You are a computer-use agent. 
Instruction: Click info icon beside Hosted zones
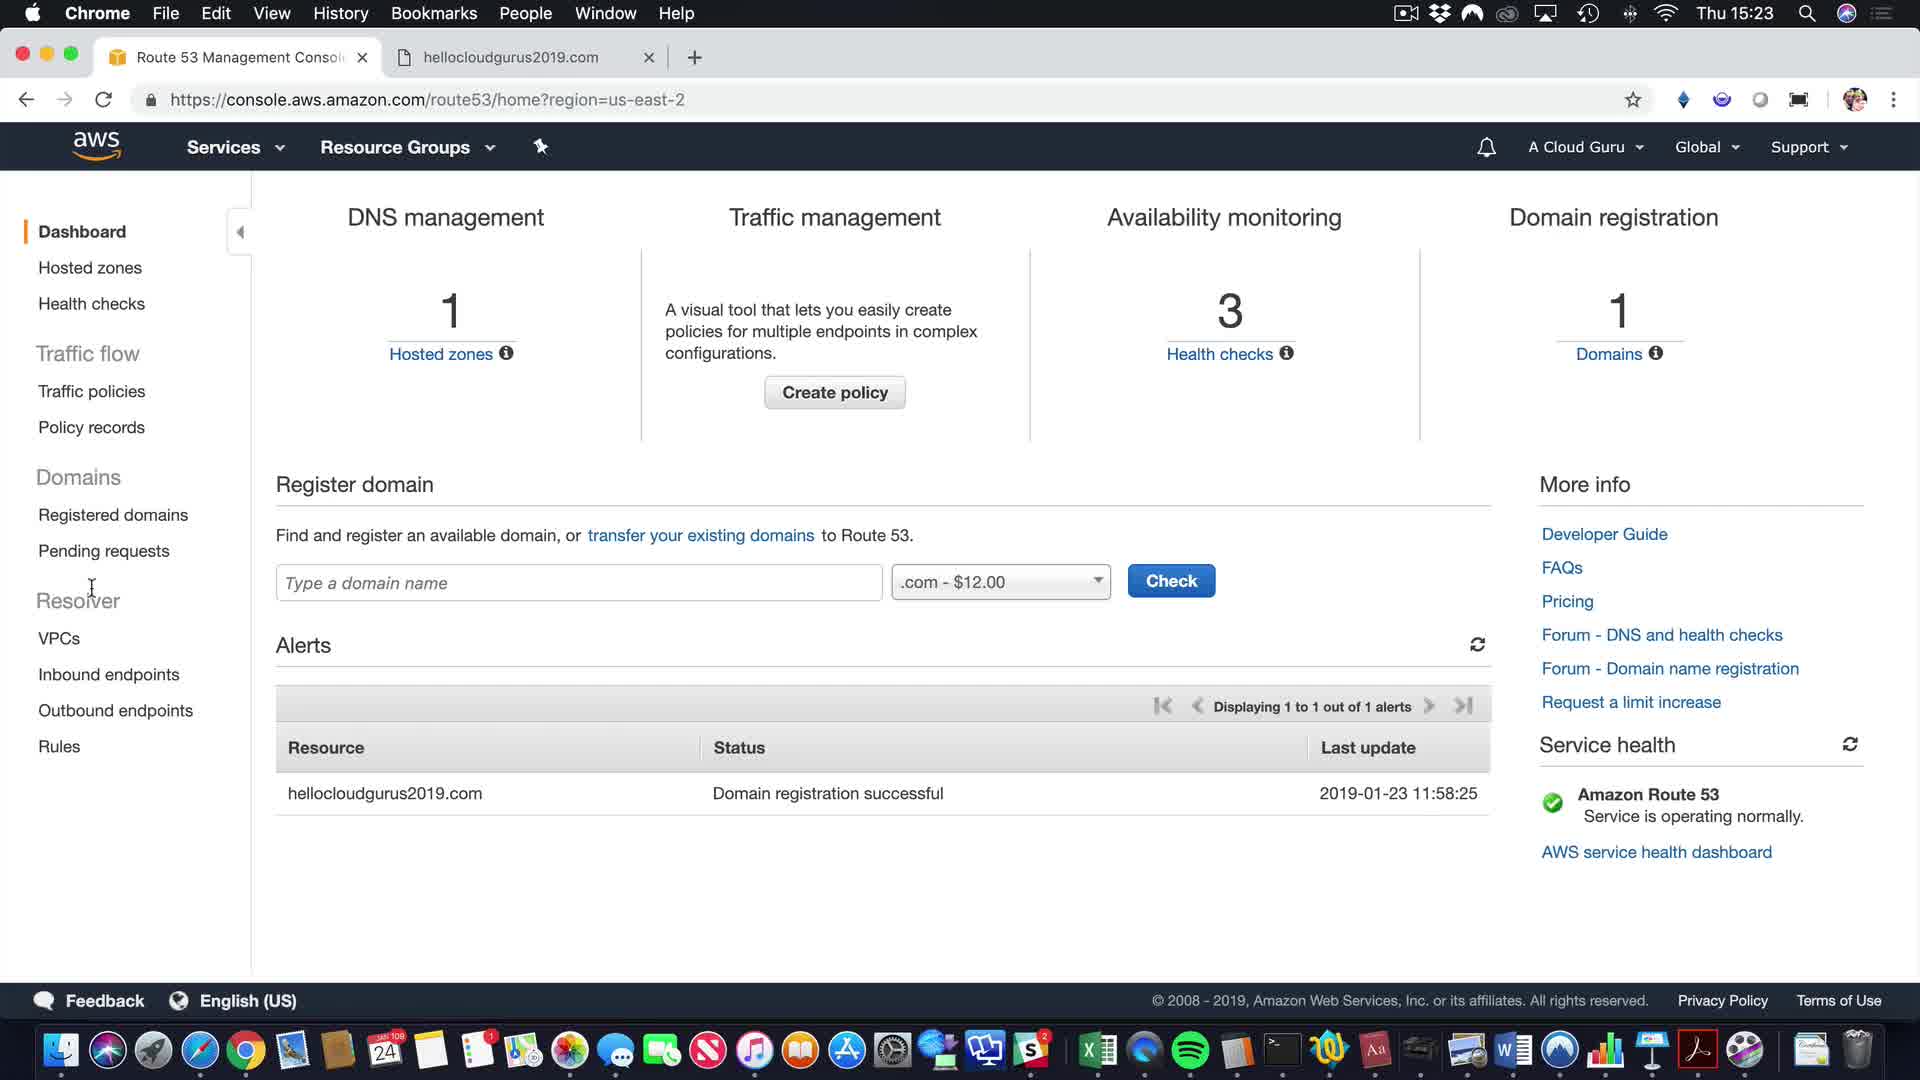click(506, 353)
